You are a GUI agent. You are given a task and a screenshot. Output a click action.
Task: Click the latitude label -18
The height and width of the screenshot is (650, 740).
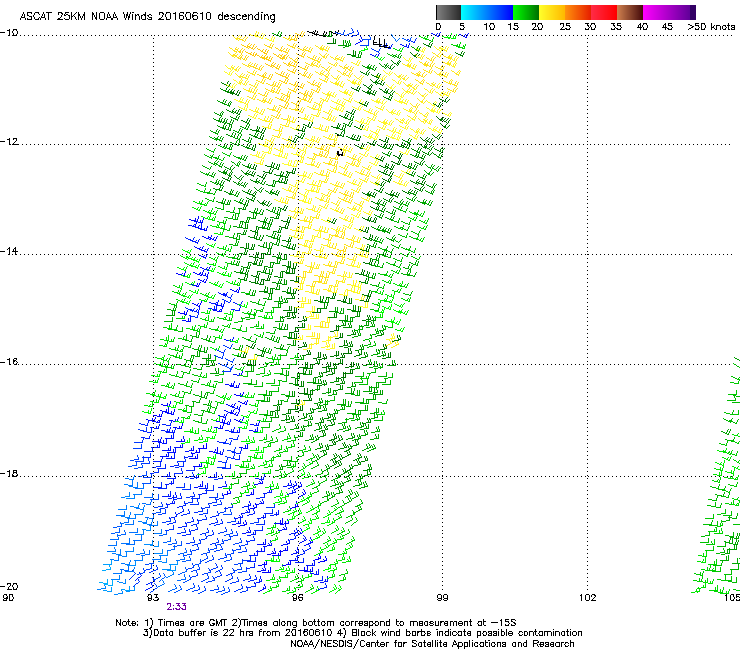9,473
